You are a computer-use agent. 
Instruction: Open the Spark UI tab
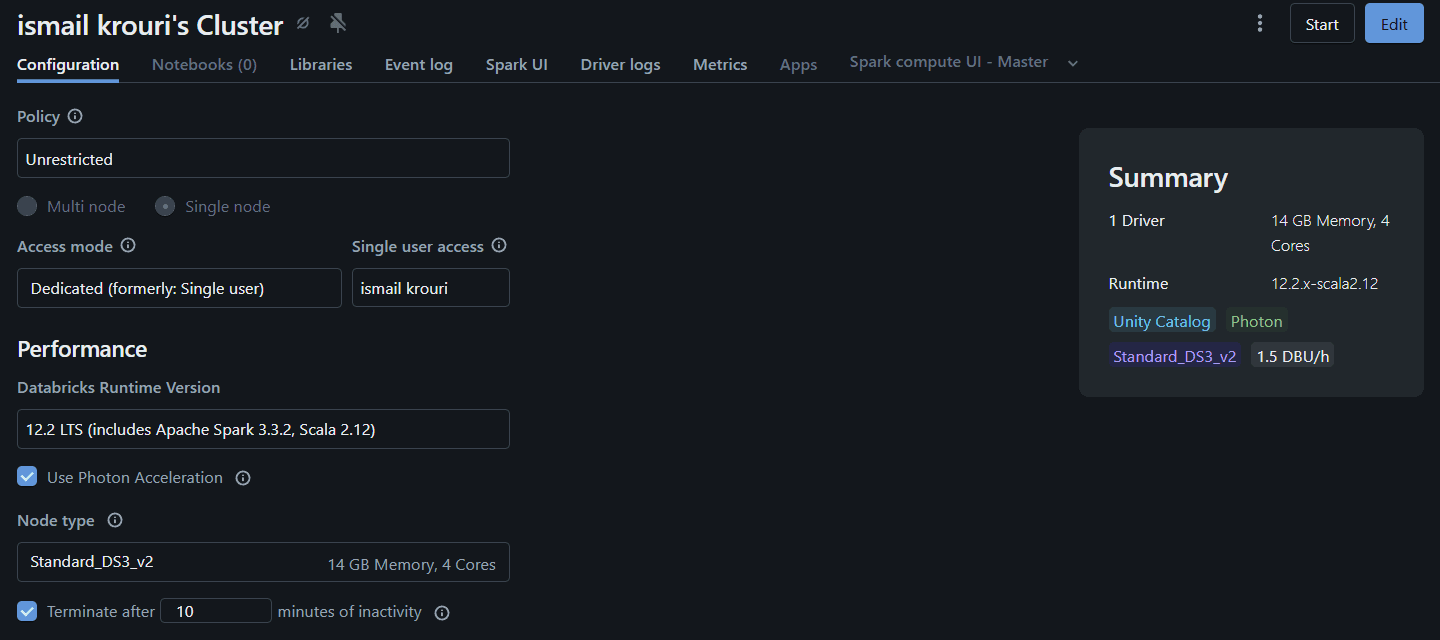(517, 65)
